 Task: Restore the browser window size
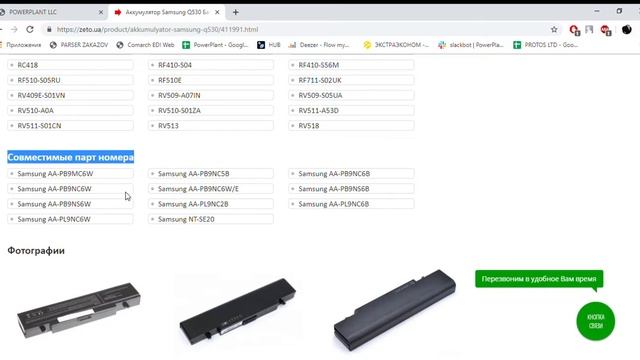tap(619, 11)
